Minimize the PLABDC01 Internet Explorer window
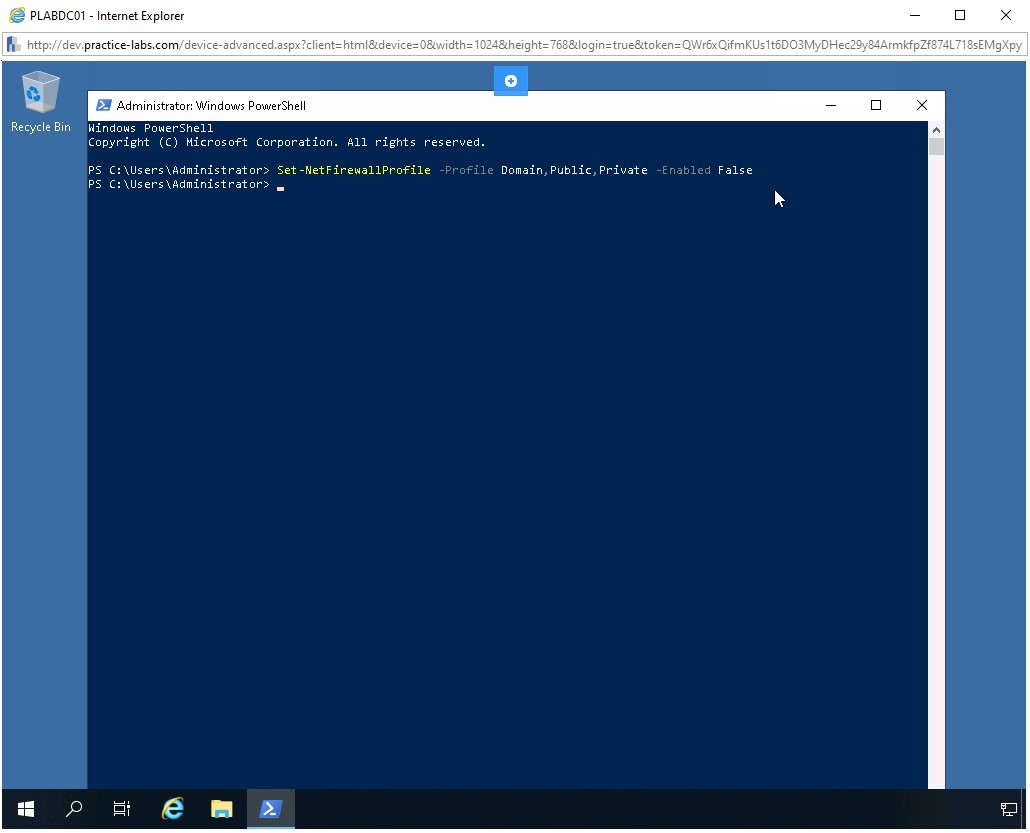1030x833 pixels. pyautogui.click(x=914, y=15)
